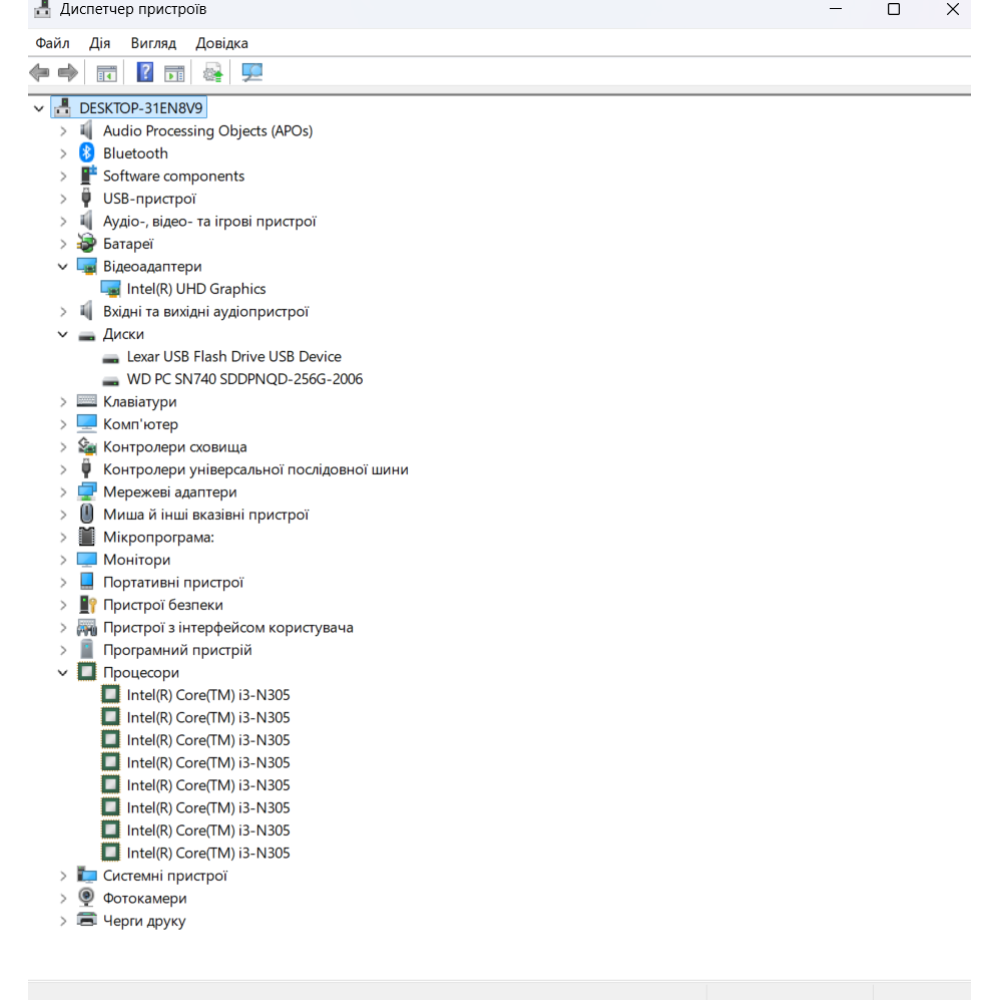Open the Файл menu
1000x1000 pixels.
tap(52, 43)
